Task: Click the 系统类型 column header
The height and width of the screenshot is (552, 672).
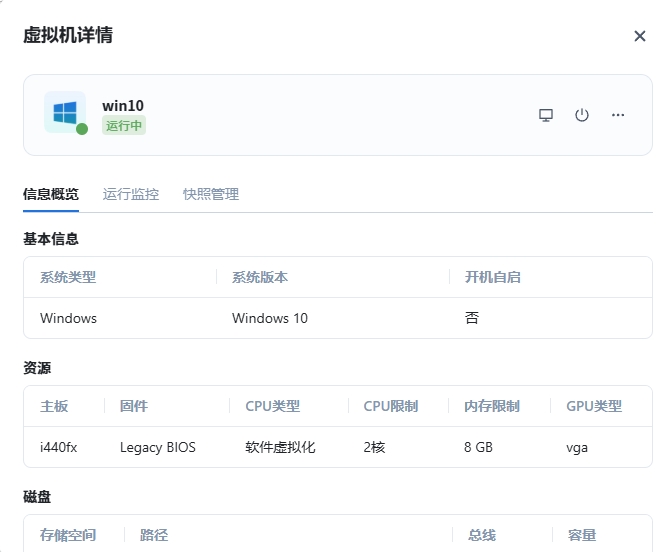Action: click(x=68, y=277)
